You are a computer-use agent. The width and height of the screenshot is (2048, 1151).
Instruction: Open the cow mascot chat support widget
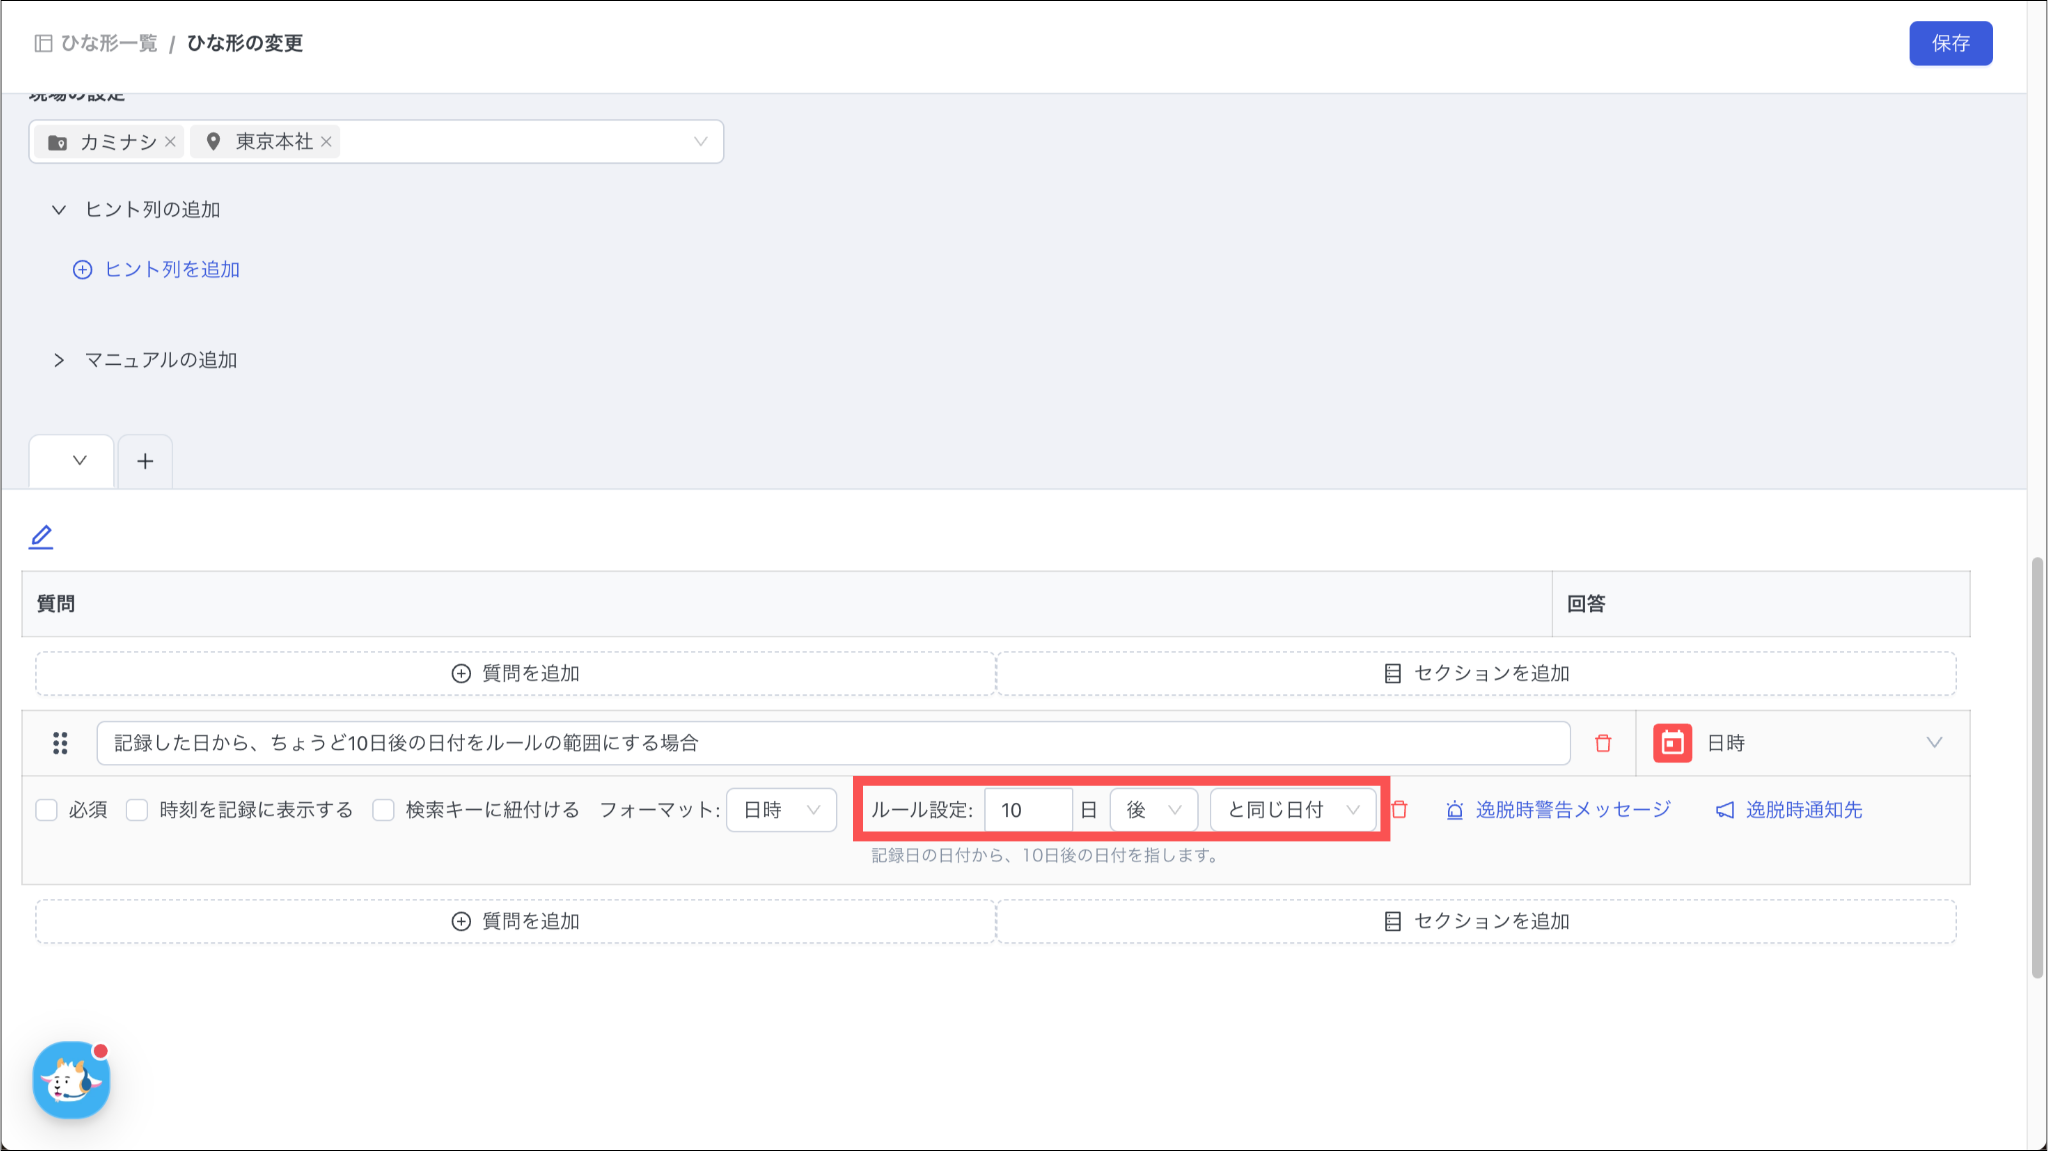(71, 1080)
